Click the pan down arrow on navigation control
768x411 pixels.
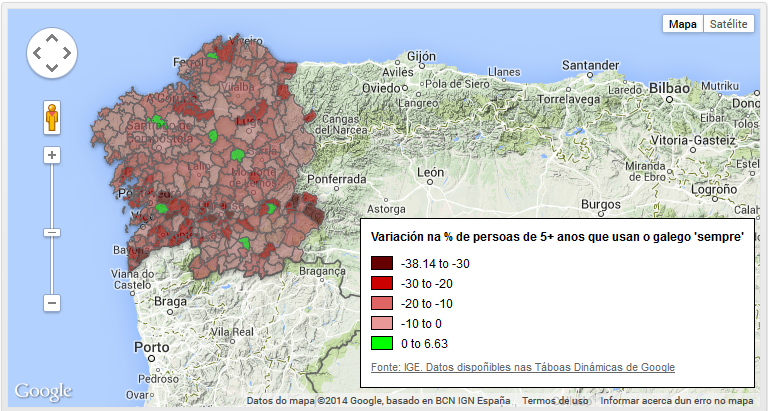click(53, 70)
